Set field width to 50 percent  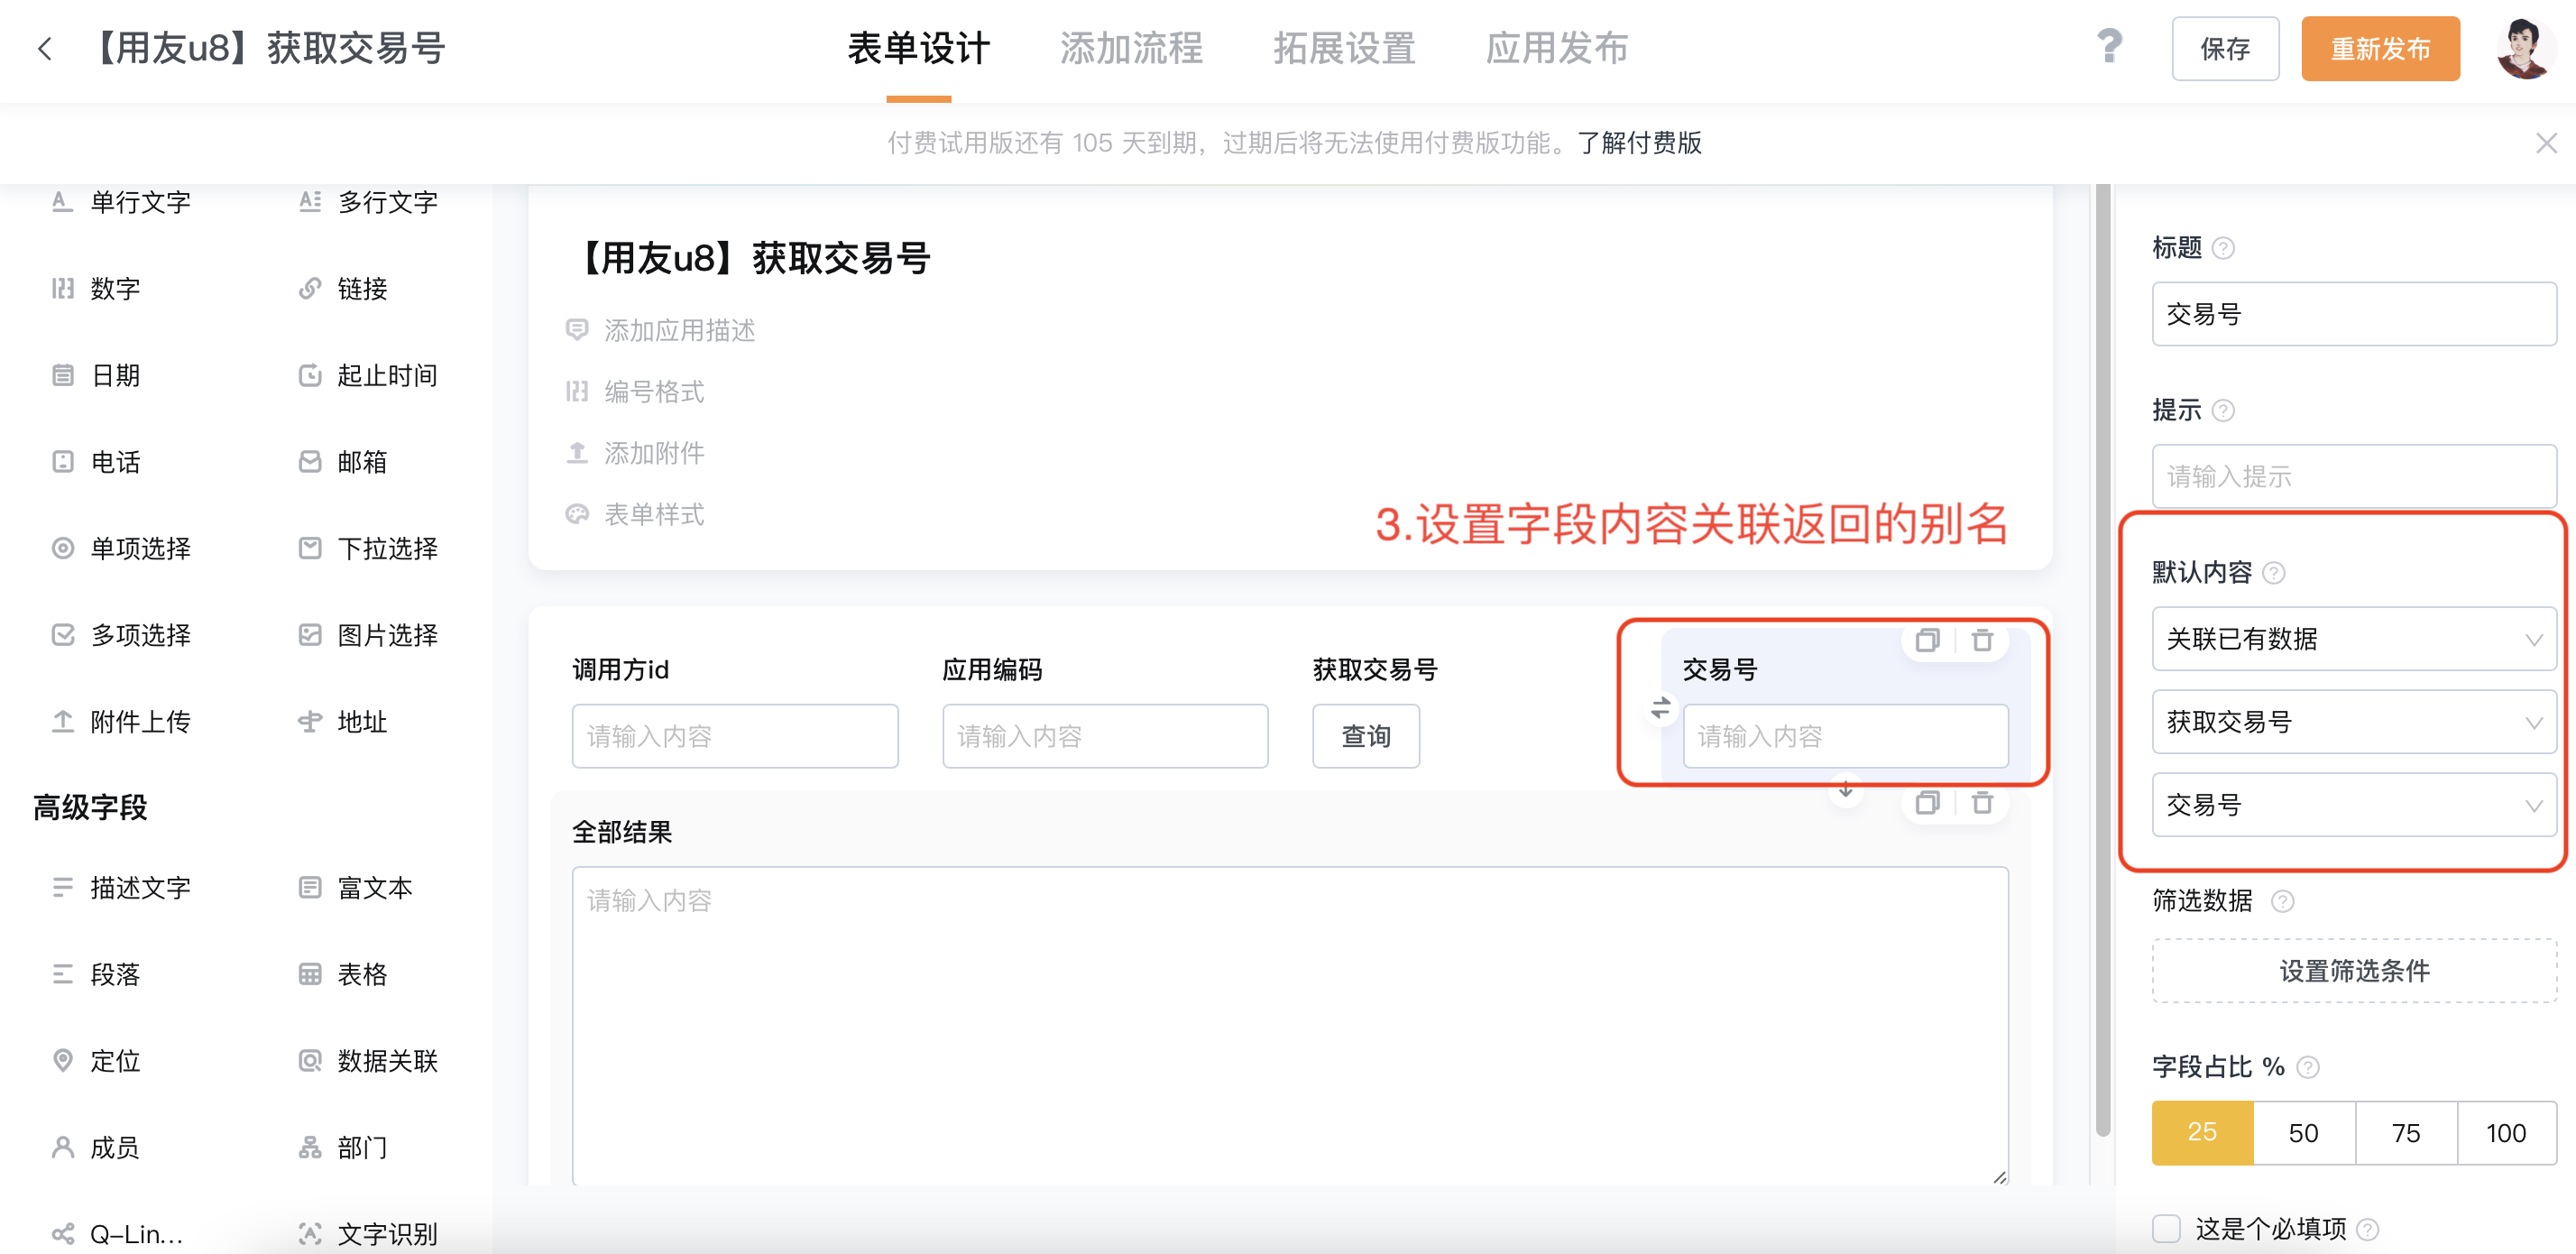pyautogui.click(x=2303, y=1132)
